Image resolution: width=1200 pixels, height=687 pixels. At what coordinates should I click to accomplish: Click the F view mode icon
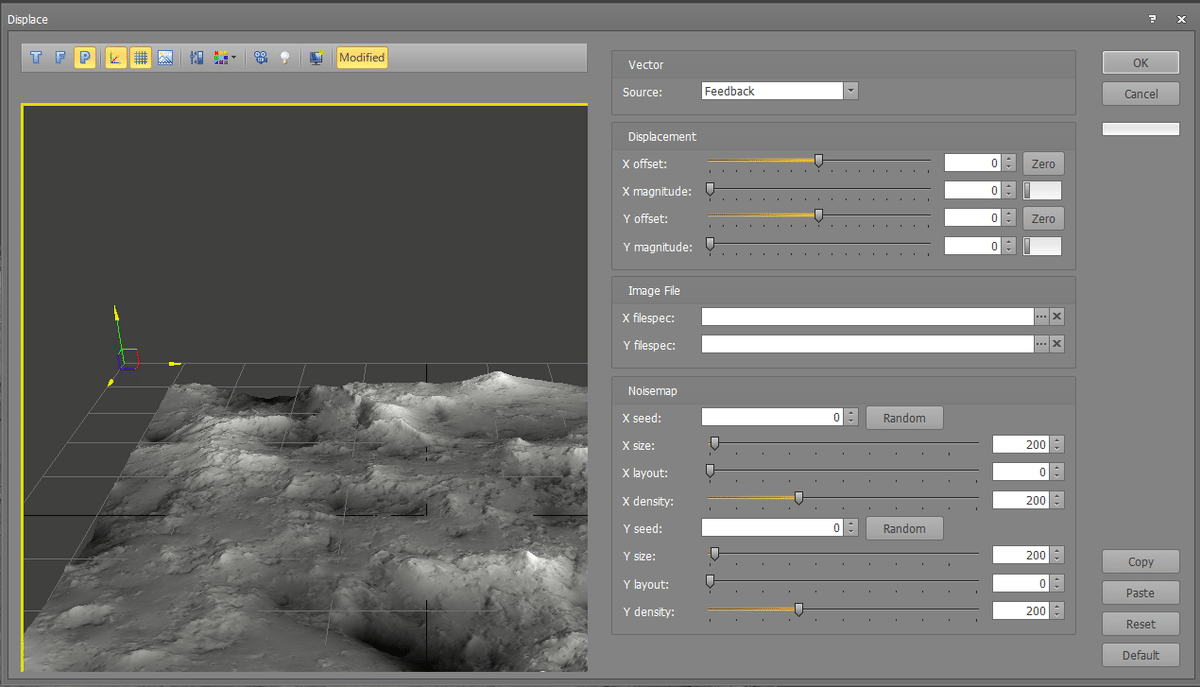61,58
